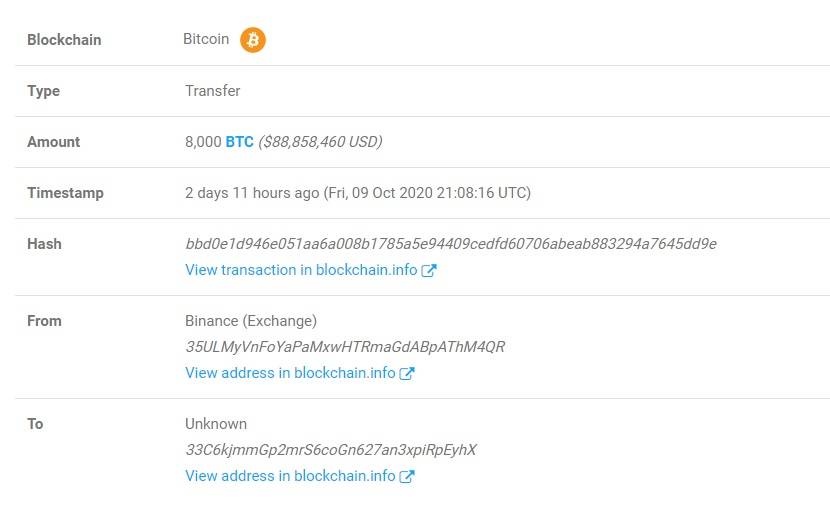The image size is (830, 513).
Task: Click the Transfer type value
Action: (x=213, y=91)
